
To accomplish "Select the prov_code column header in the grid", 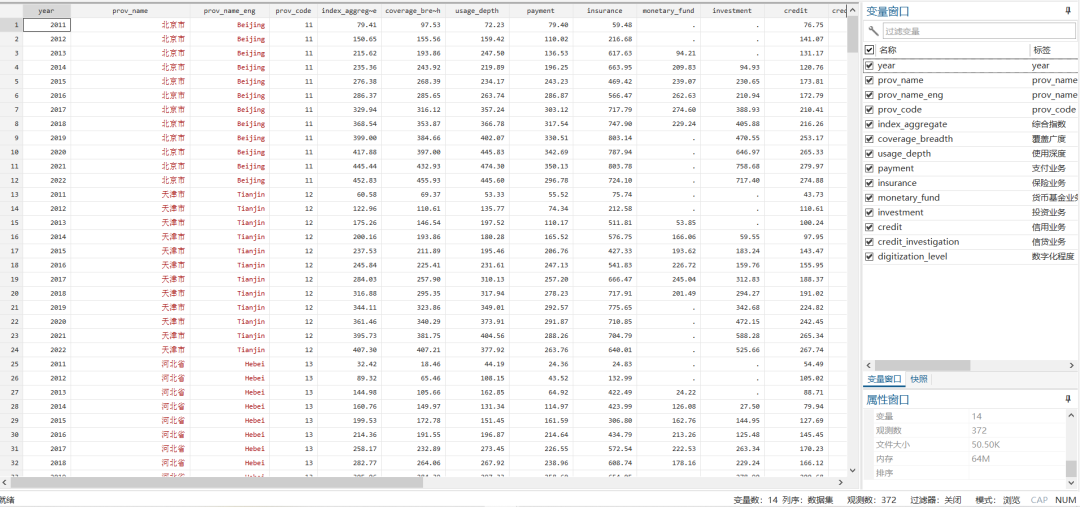I will (x=293, y=11).
